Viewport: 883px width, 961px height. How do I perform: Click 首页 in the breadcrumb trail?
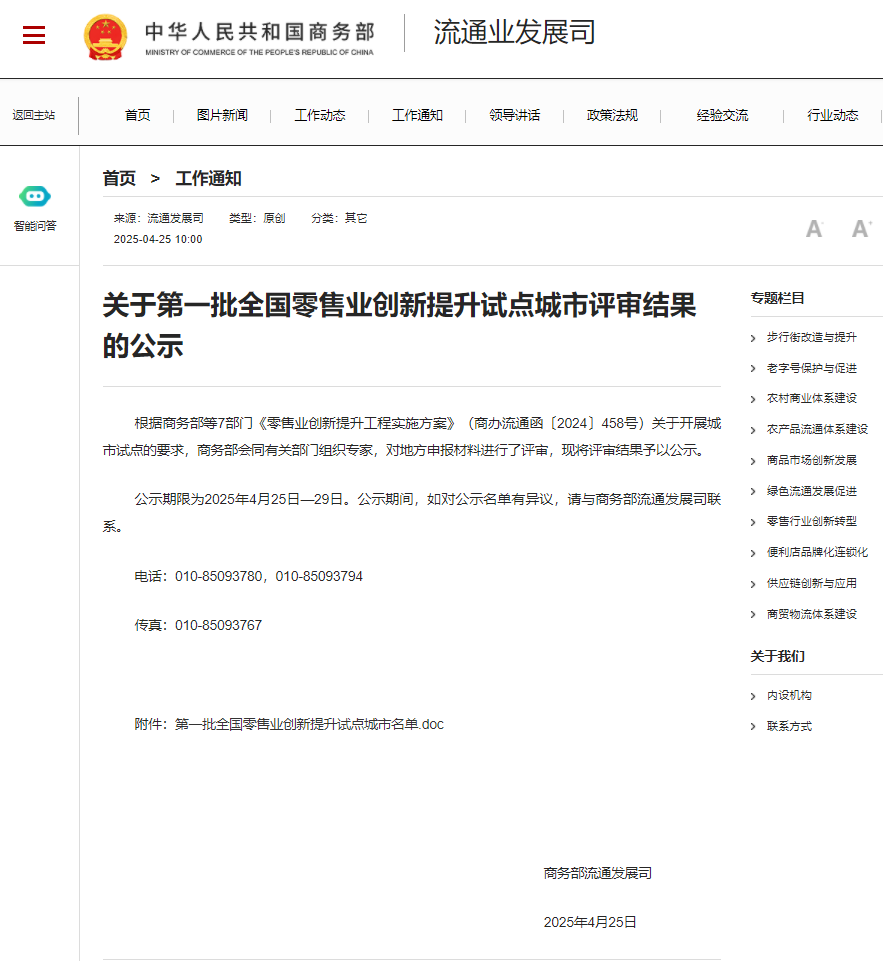point(119,179)
